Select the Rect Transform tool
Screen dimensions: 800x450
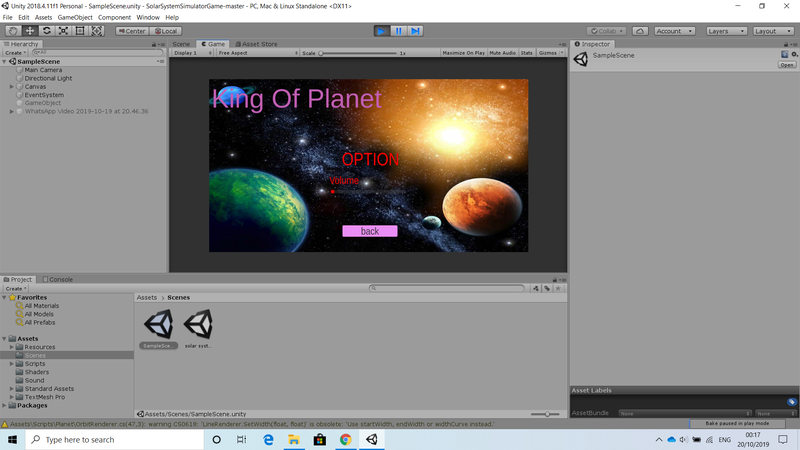[80, 31]
